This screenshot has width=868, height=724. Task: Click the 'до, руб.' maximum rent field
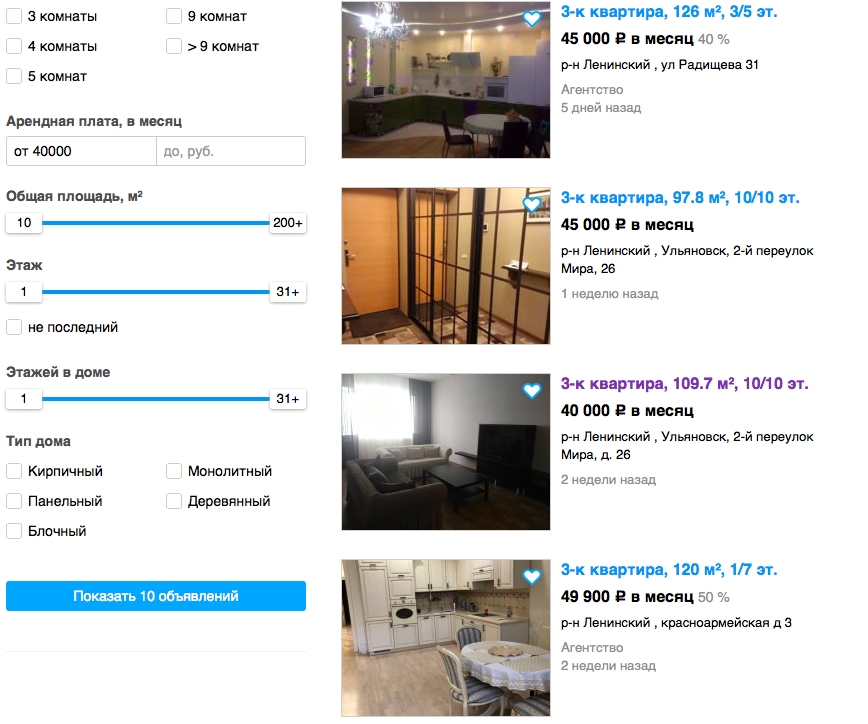pos(231,151)
